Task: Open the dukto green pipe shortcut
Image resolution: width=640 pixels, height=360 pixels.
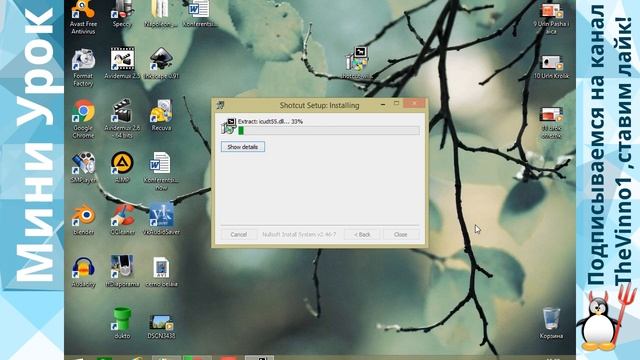Action: (122, 324)
